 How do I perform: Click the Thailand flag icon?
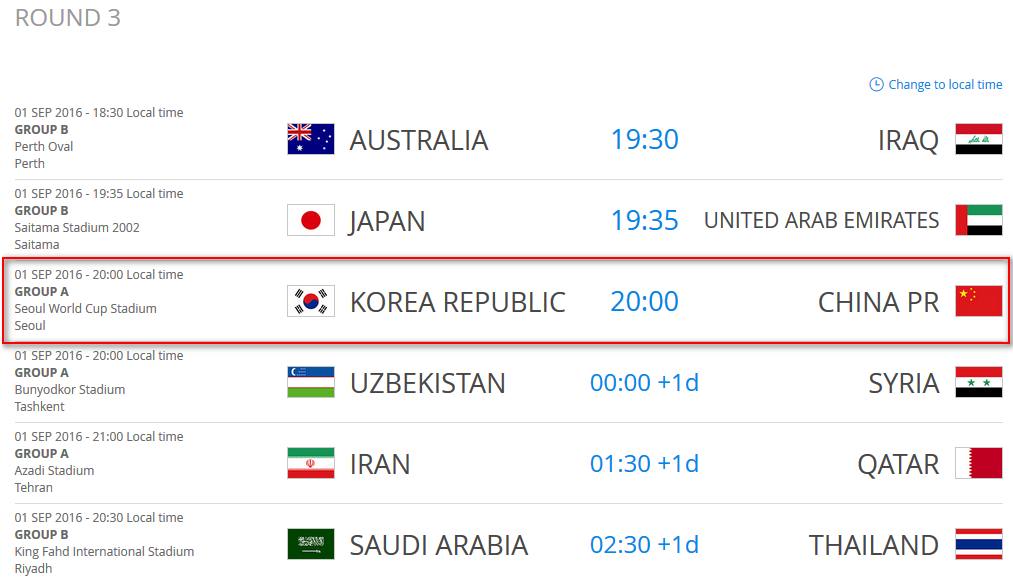pyautogui.click(x=978, y=544)
